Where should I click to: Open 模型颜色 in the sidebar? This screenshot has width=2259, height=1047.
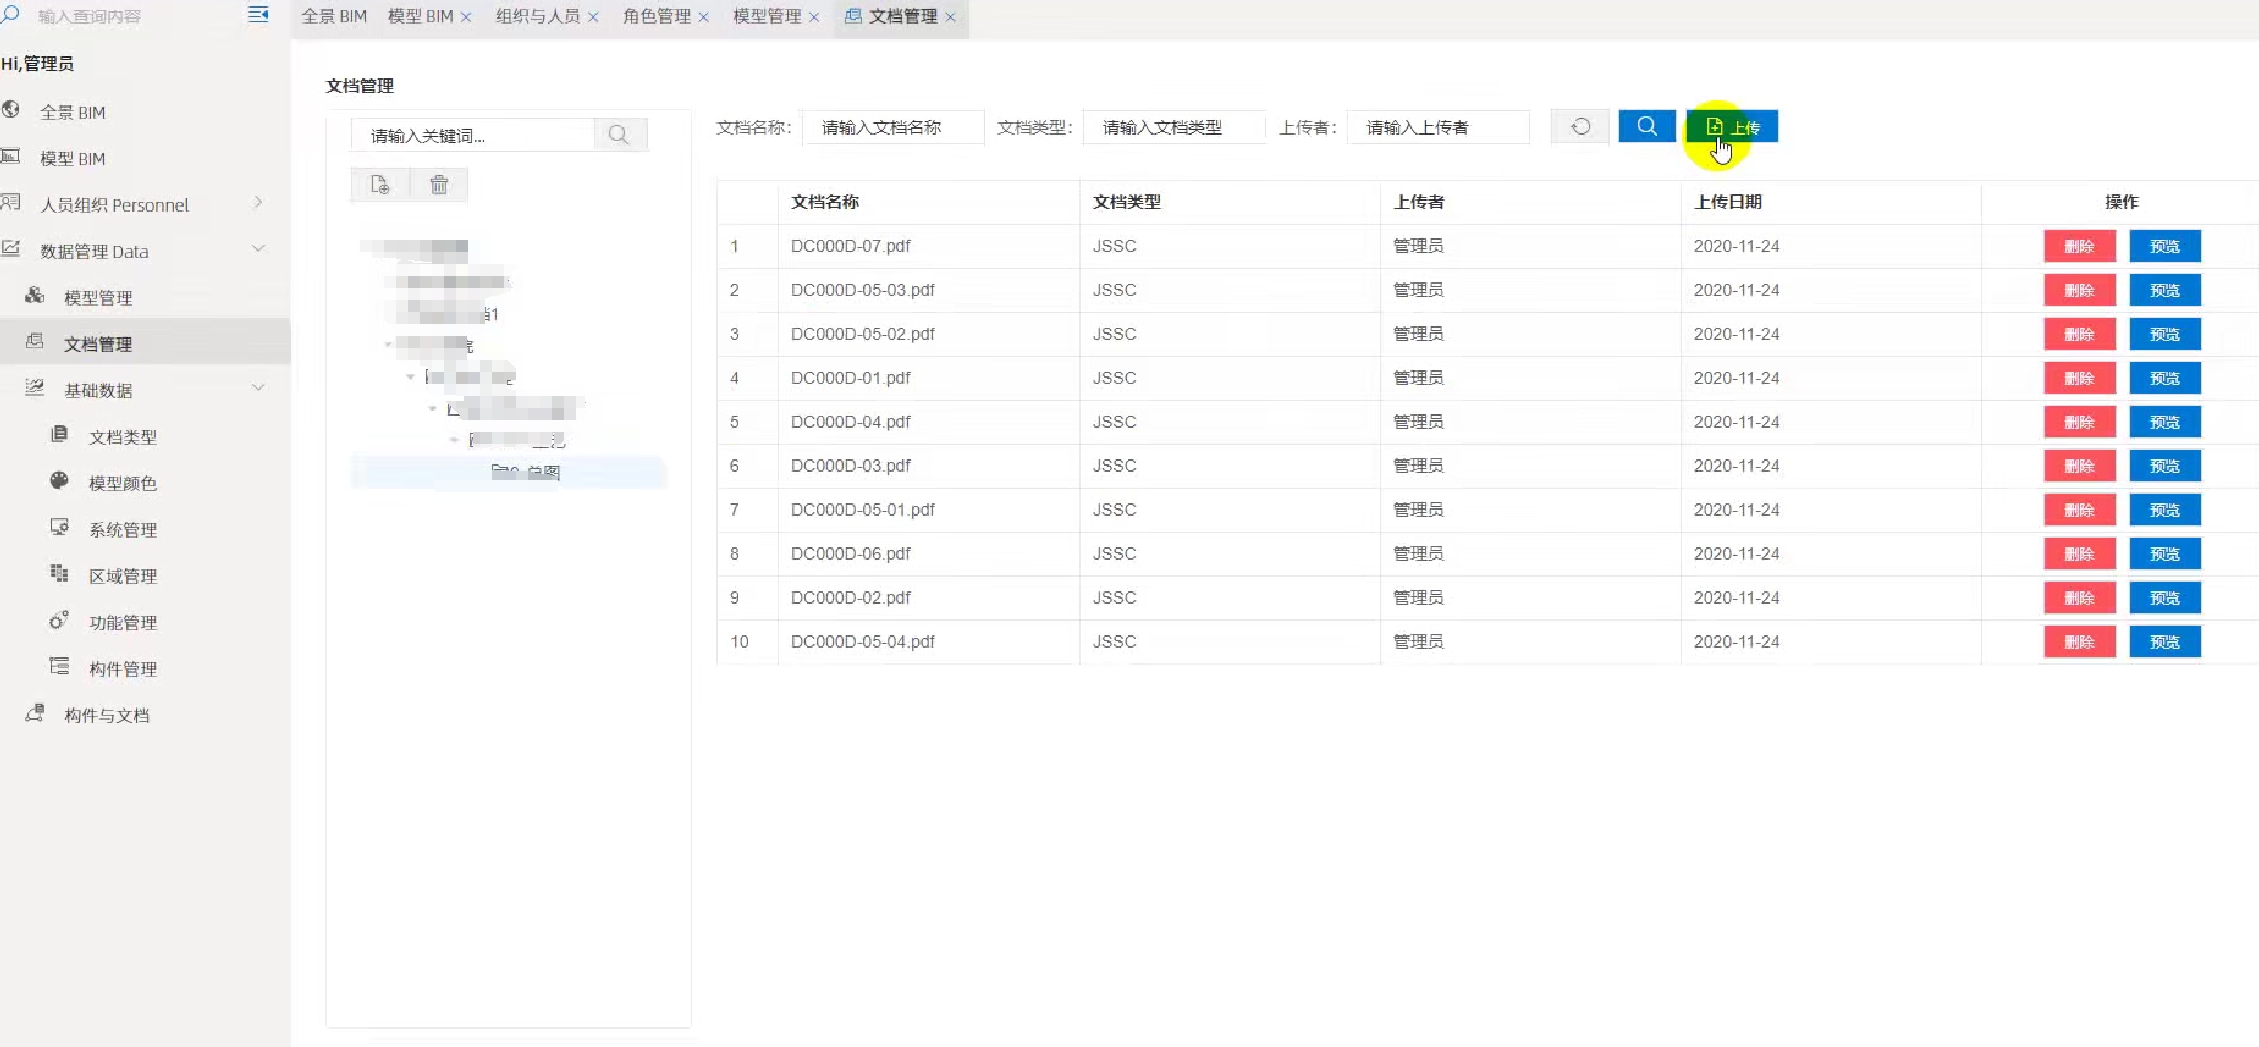click(122, 483)
